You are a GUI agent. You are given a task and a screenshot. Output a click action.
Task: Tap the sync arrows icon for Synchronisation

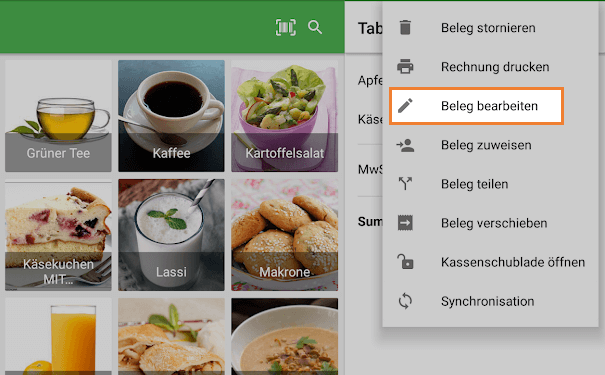point(405,301)
